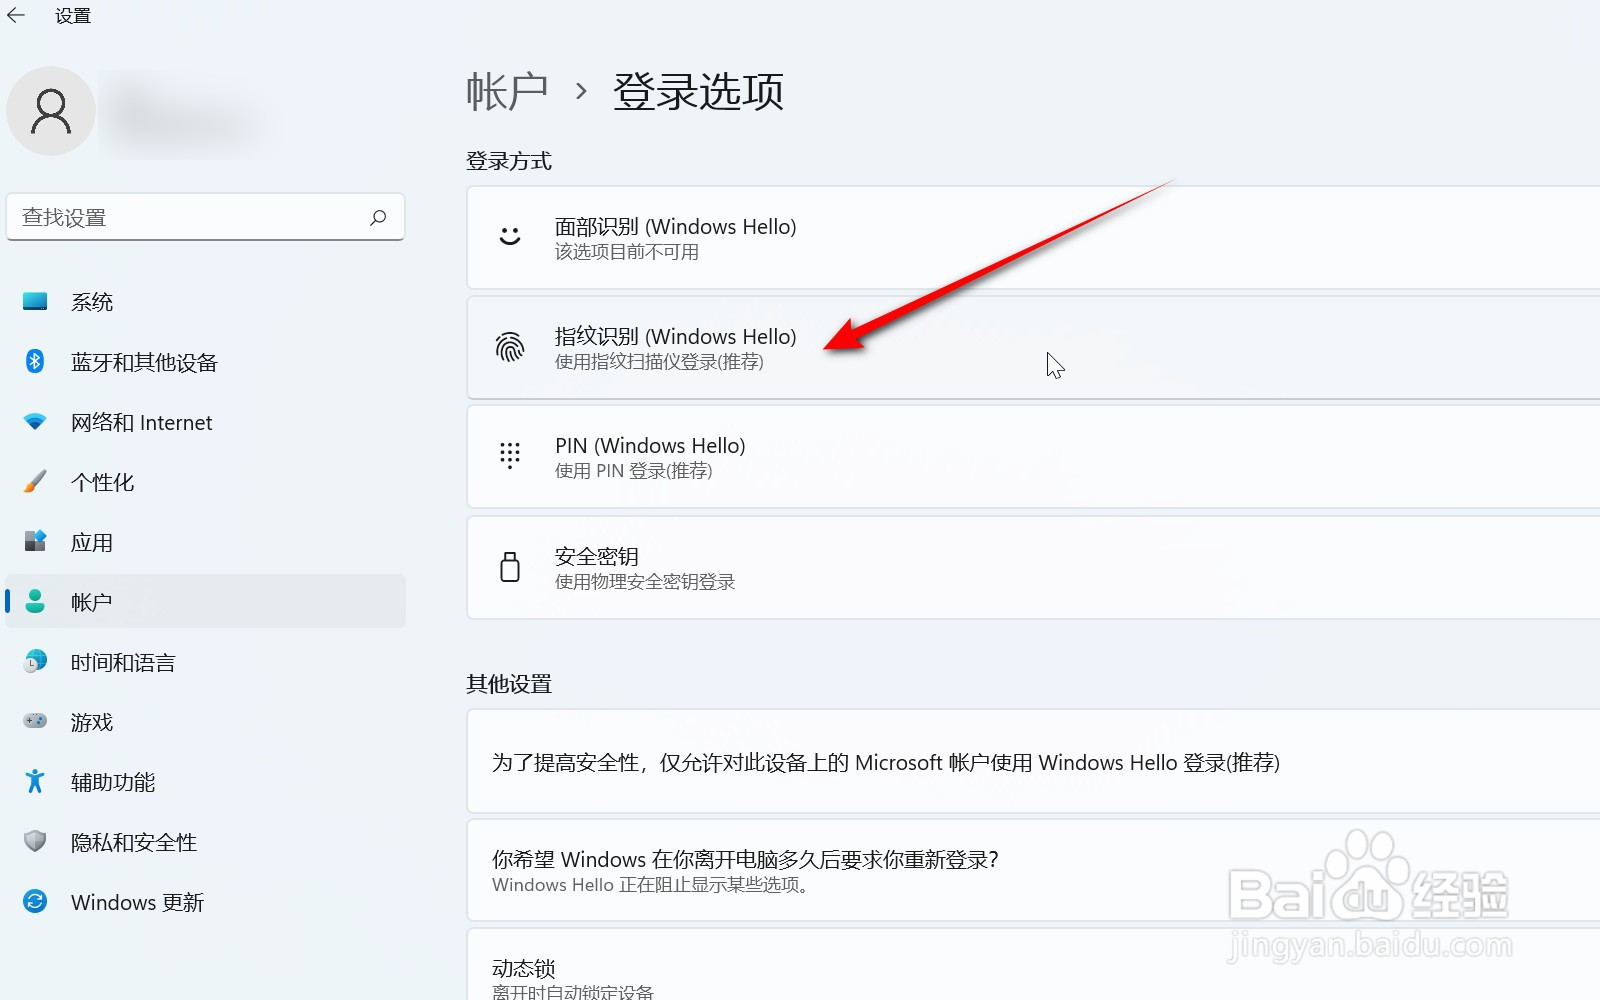Click the face recognition smiley icon
This screenshot has height=1000, width=1600.
pos(510,237)
